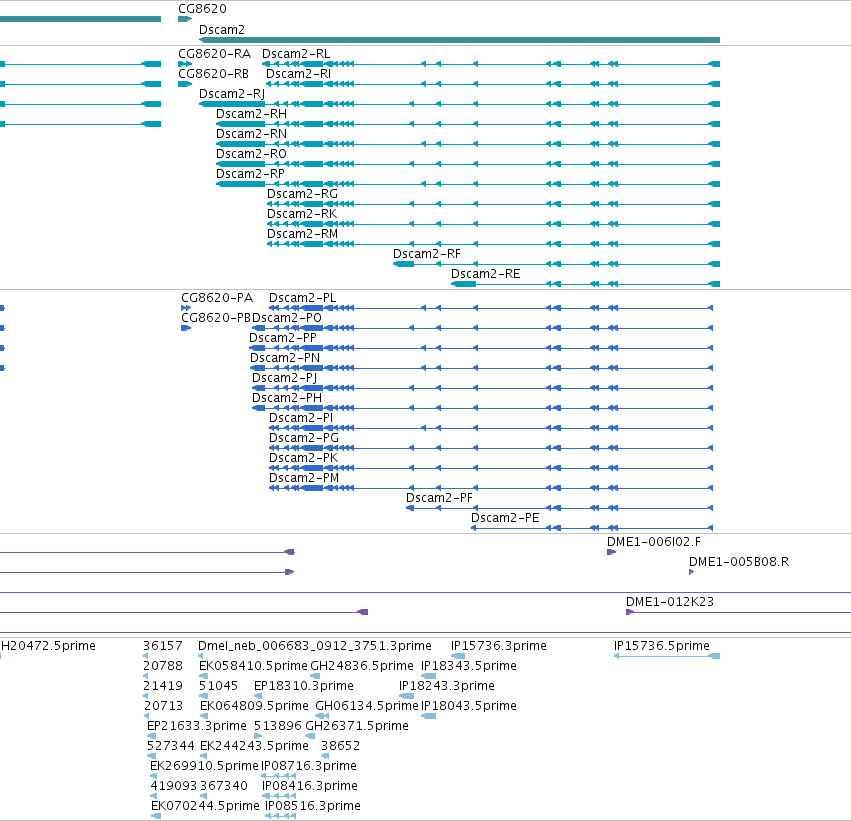The height and width of the screenshot is (821, 851).
Task: Click protein CG8620-PB
Action: tap(216, 318)
